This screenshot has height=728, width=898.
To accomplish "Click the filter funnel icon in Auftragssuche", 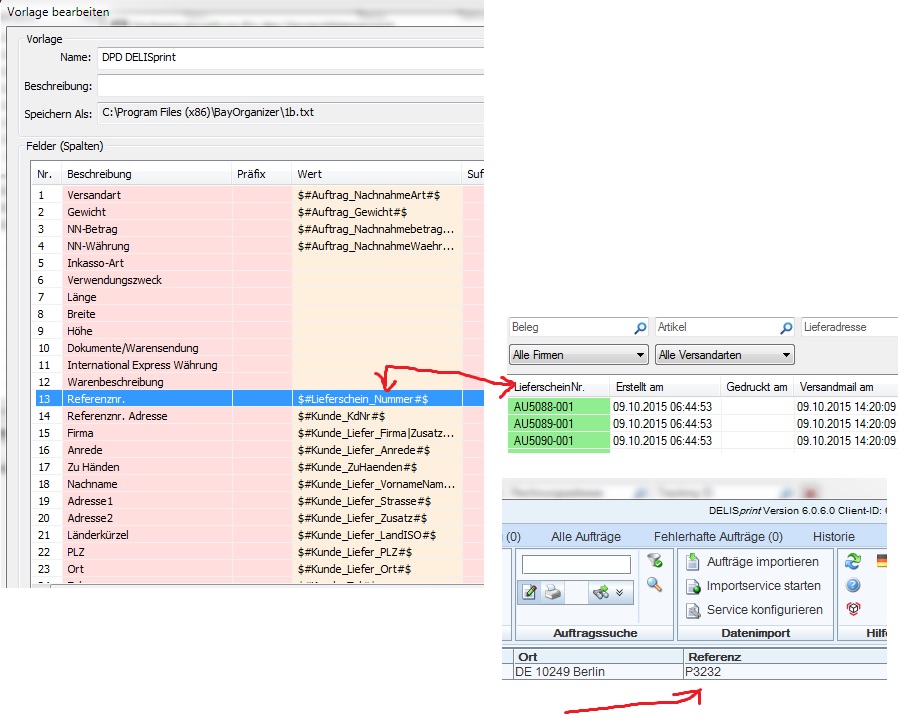I will click(654, 561).
